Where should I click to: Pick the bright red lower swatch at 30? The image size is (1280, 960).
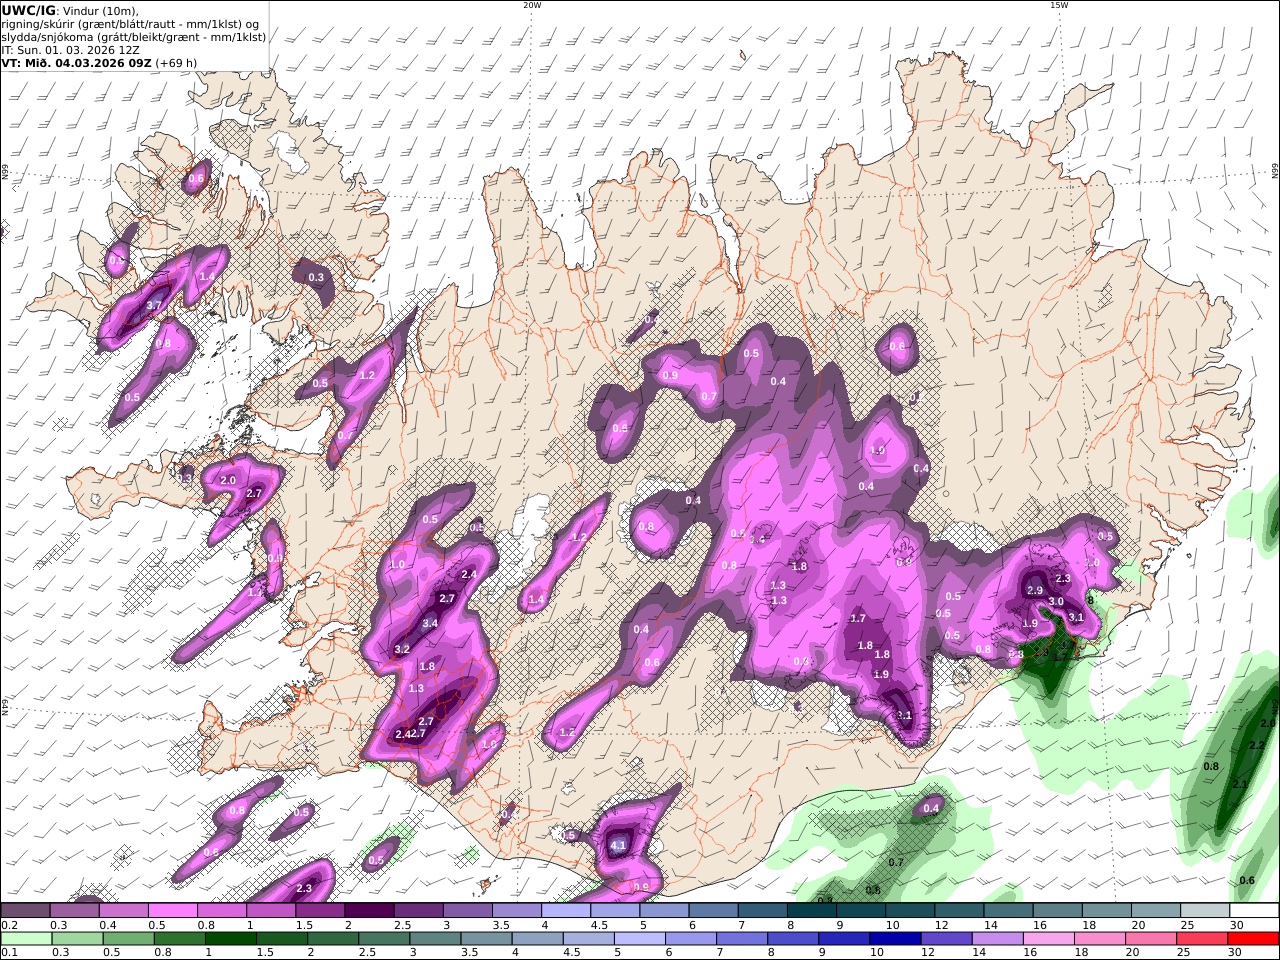pyautogui.click(x=1253, y=939)
